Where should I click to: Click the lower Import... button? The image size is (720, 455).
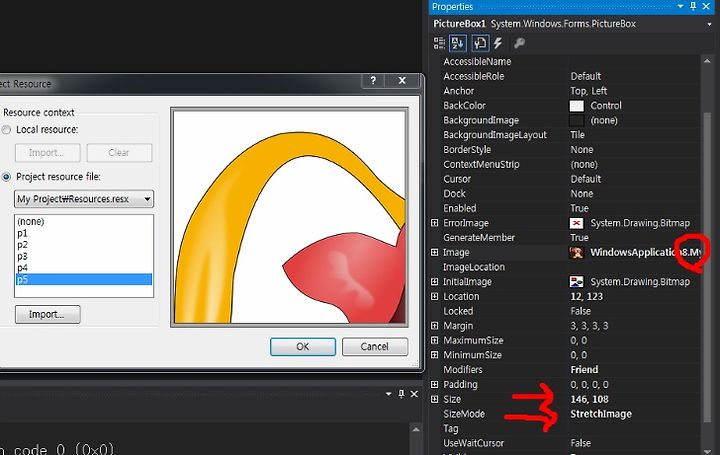[47, 315]
